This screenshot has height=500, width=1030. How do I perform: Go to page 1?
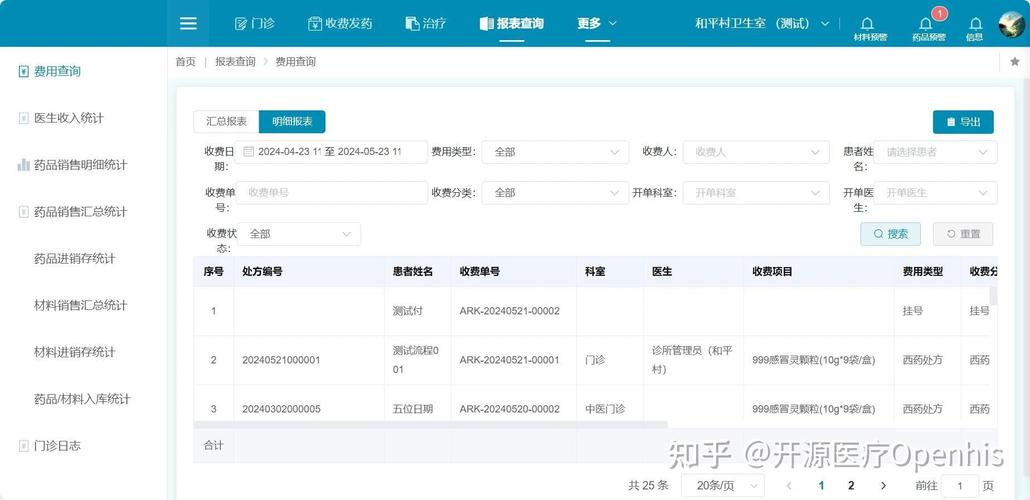tap(821, 486)
